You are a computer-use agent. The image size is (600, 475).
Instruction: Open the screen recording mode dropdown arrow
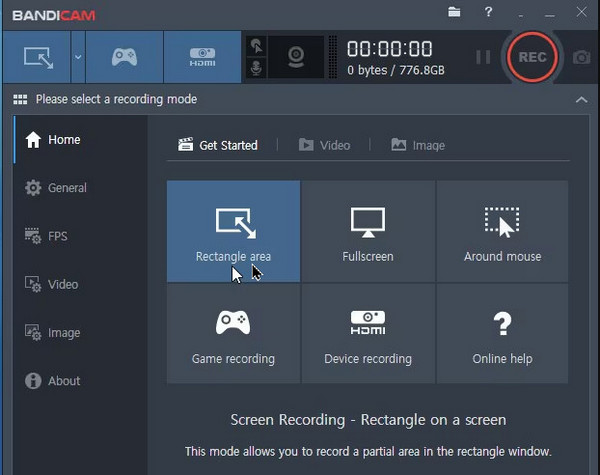pyautogui.click(x=78, y=57)
